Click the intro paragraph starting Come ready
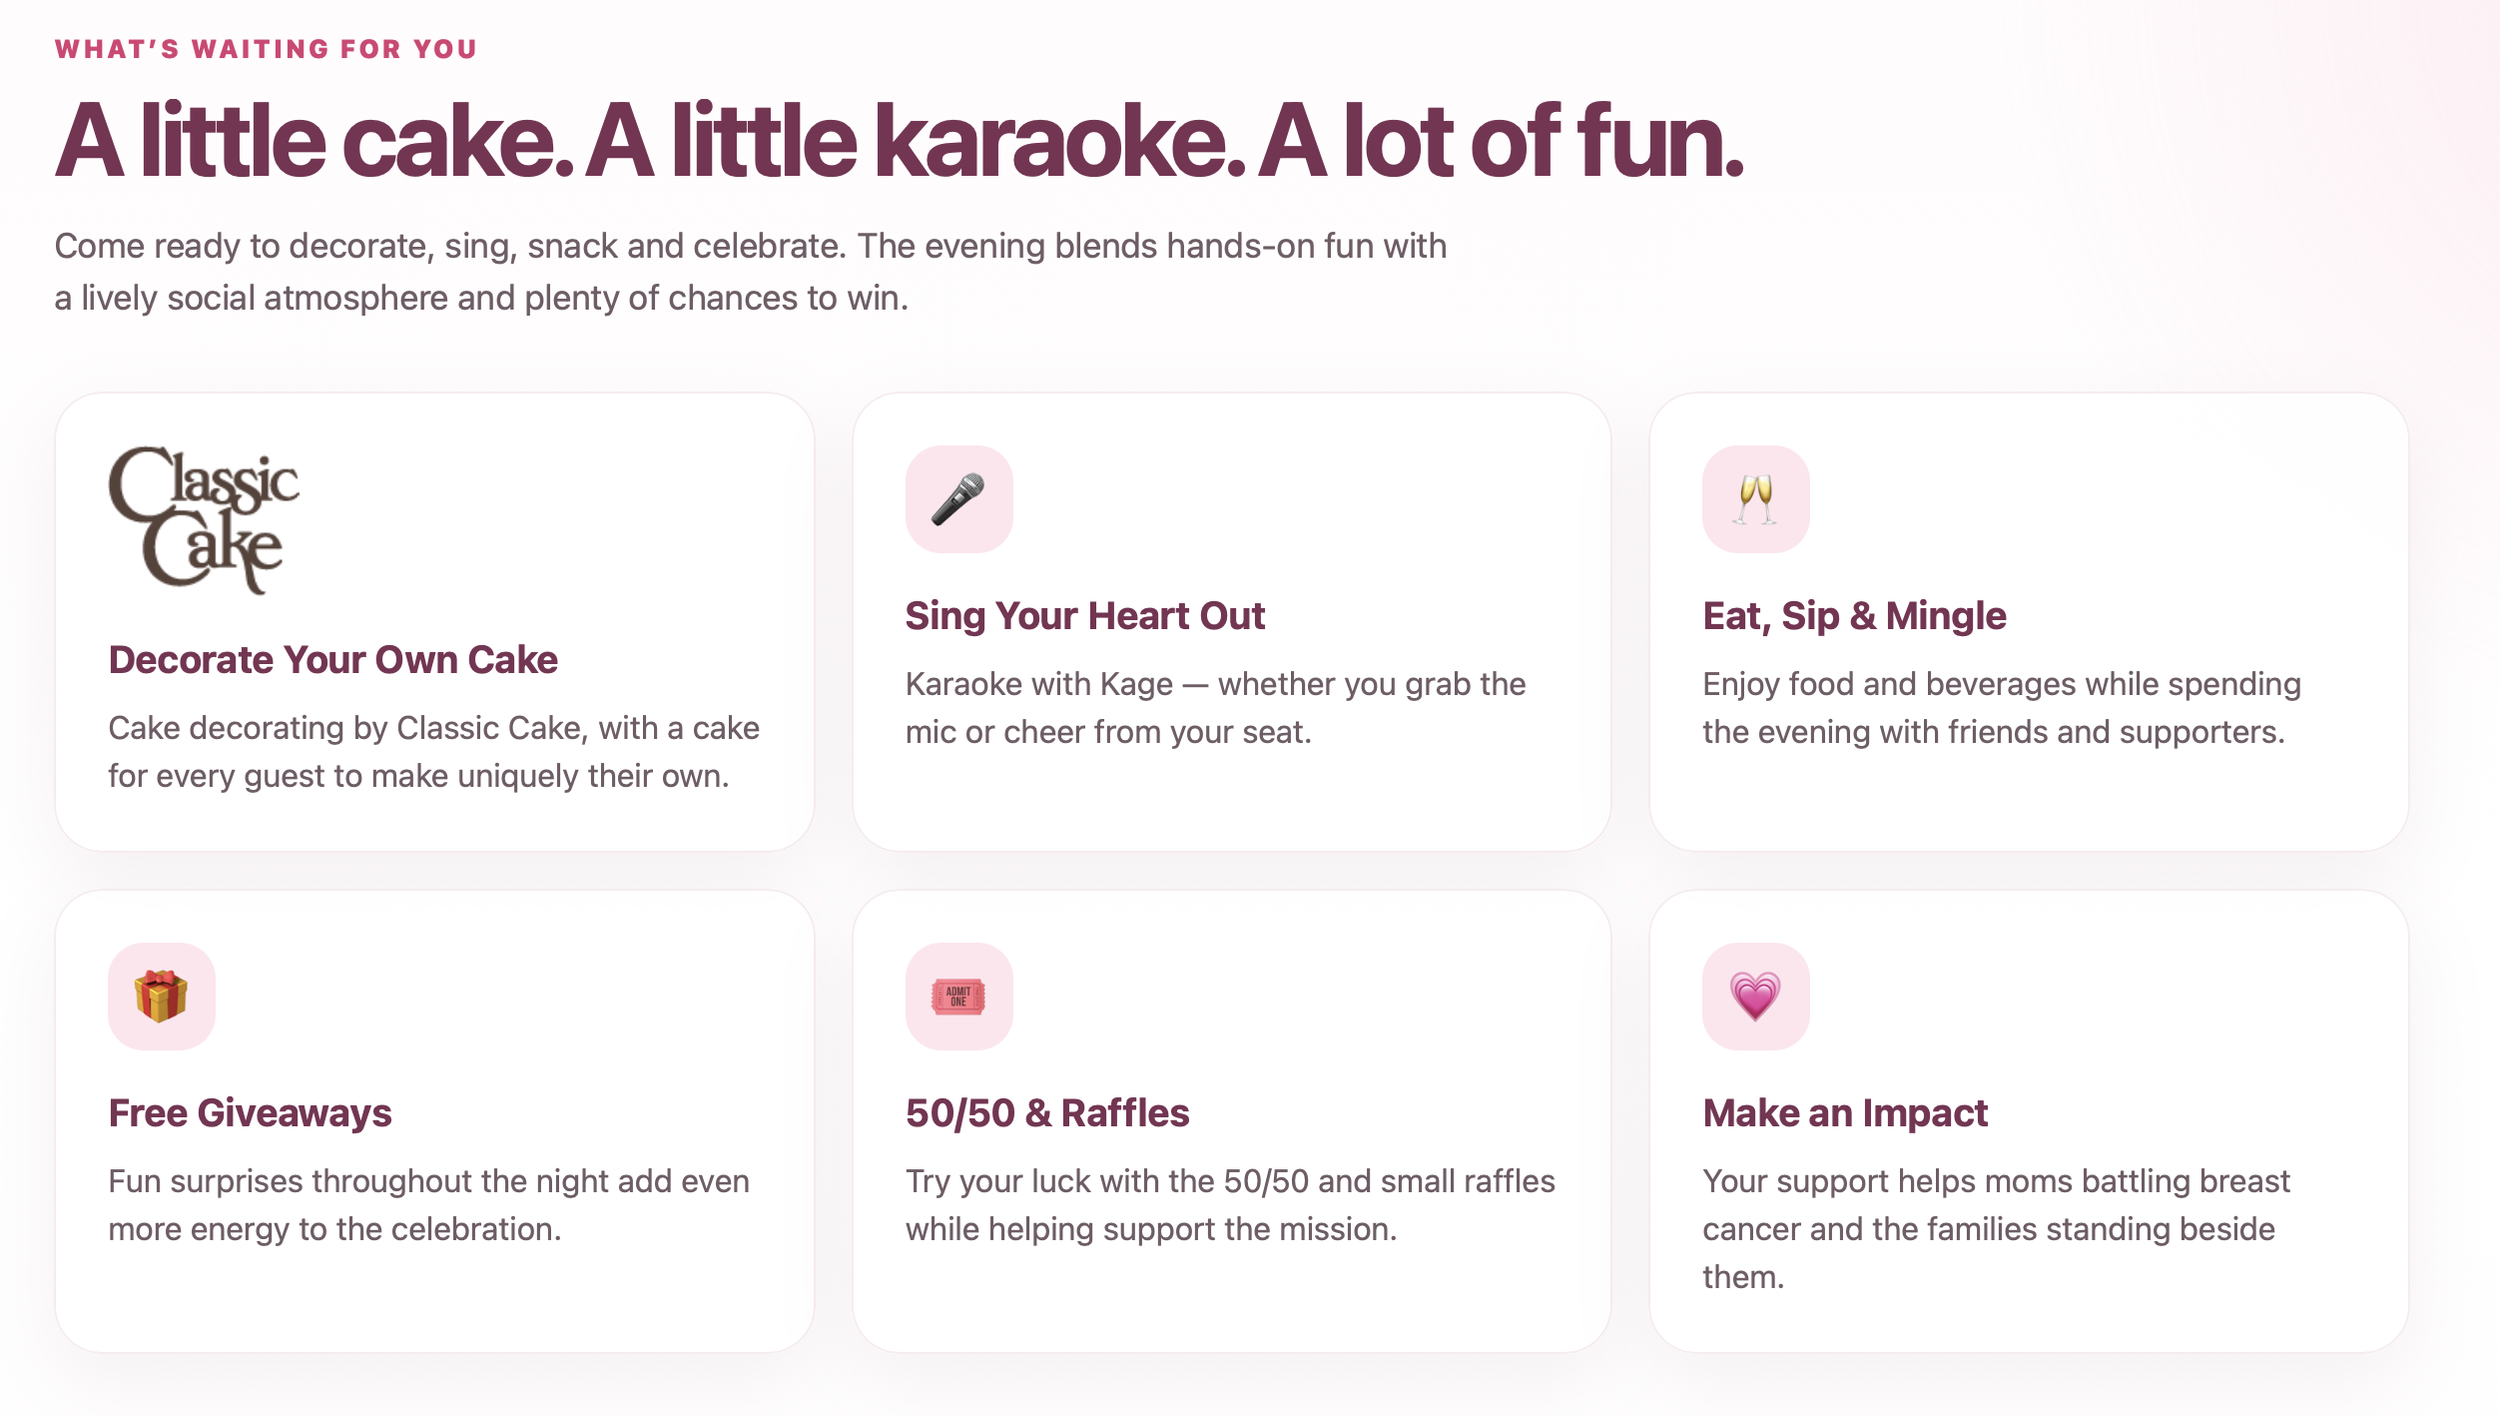Screen dimensions: 2500x1416 coord(750,272)
